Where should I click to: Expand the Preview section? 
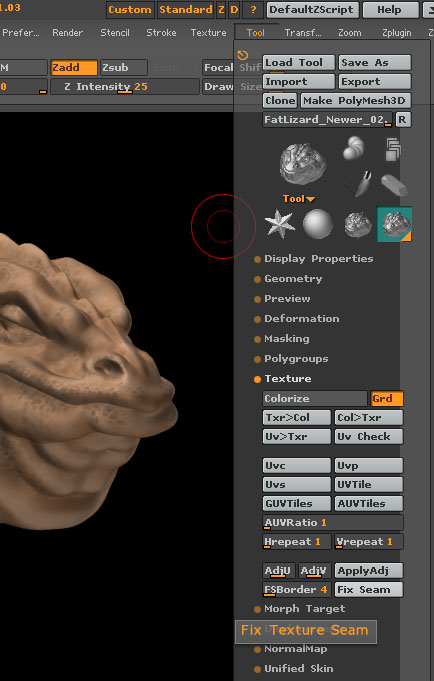tap(287, 299)
